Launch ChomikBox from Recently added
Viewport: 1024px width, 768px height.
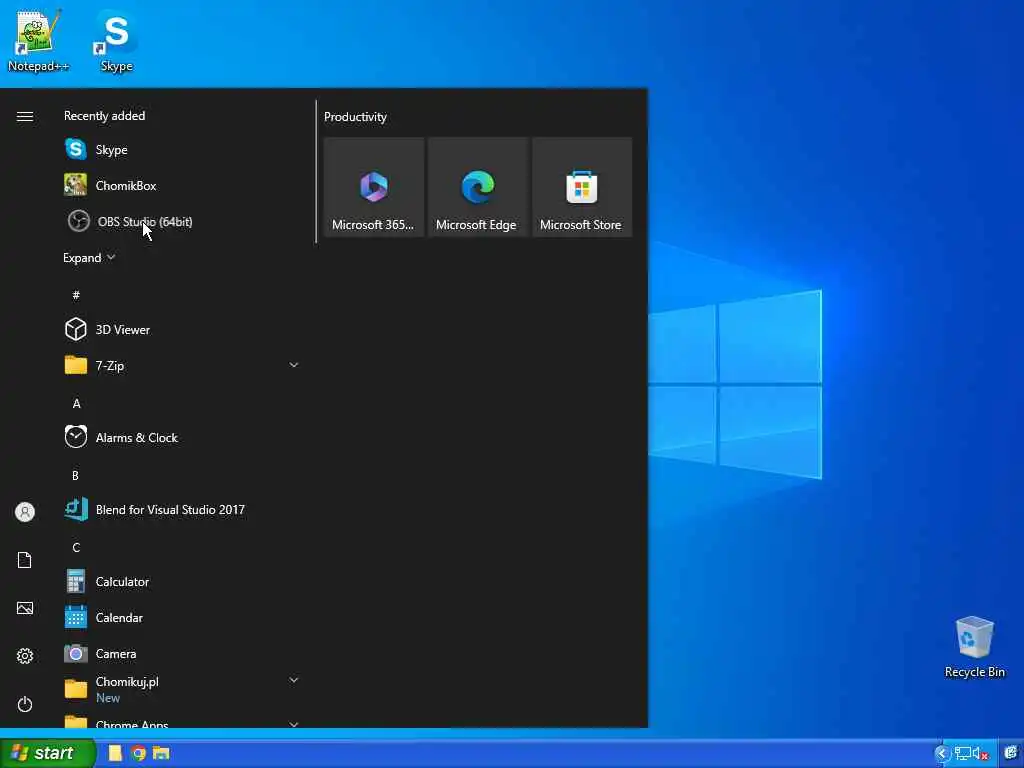click(182, 185)
